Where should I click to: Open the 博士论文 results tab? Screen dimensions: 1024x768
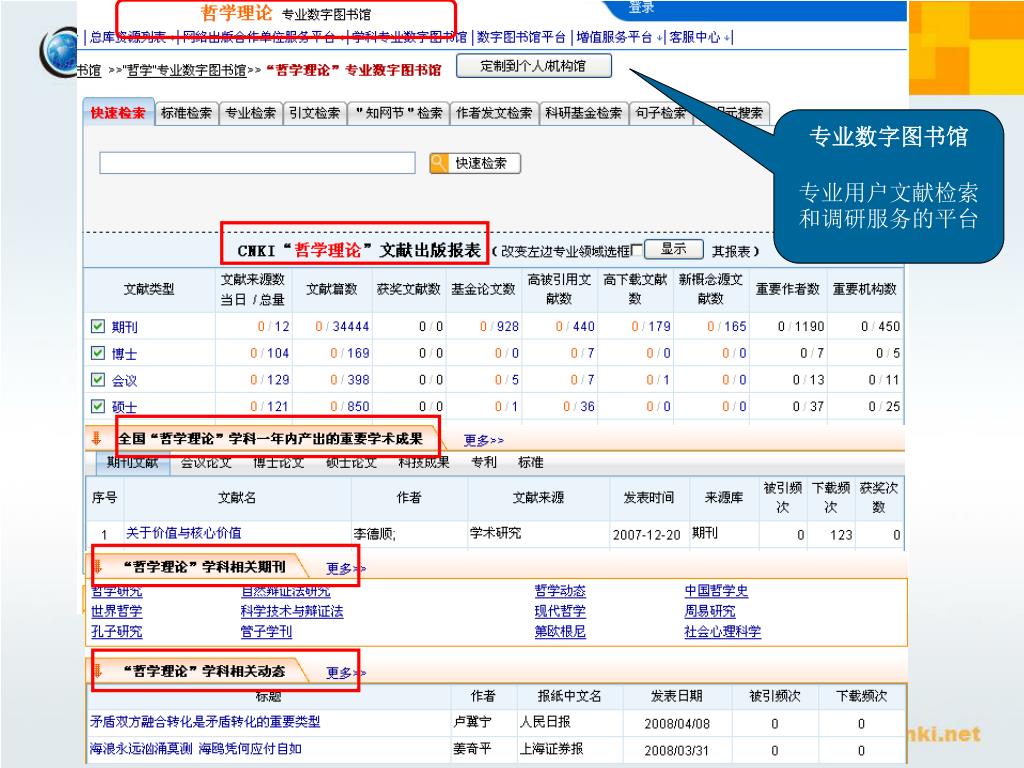pyautogui.click(x=279, y=462)
